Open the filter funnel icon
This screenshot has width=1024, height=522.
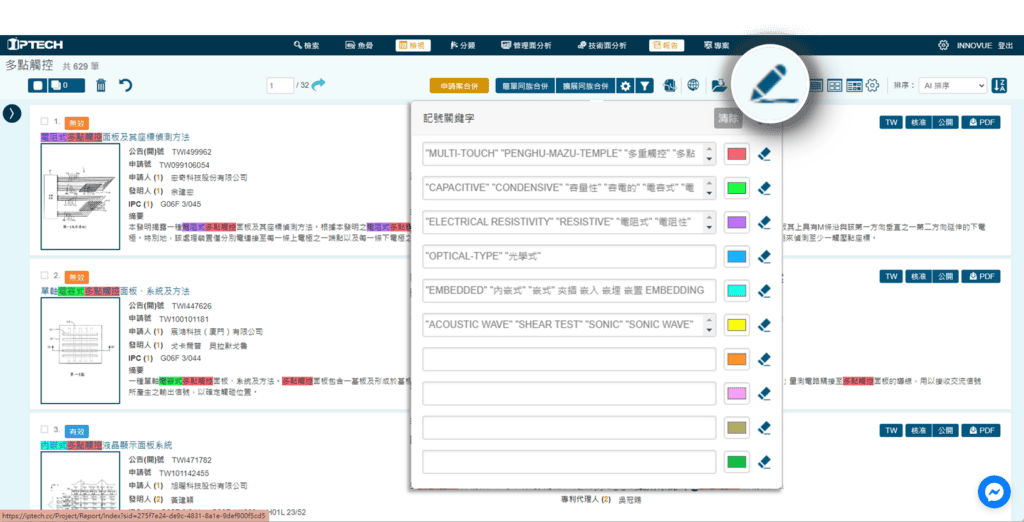[x=646, y=86]
